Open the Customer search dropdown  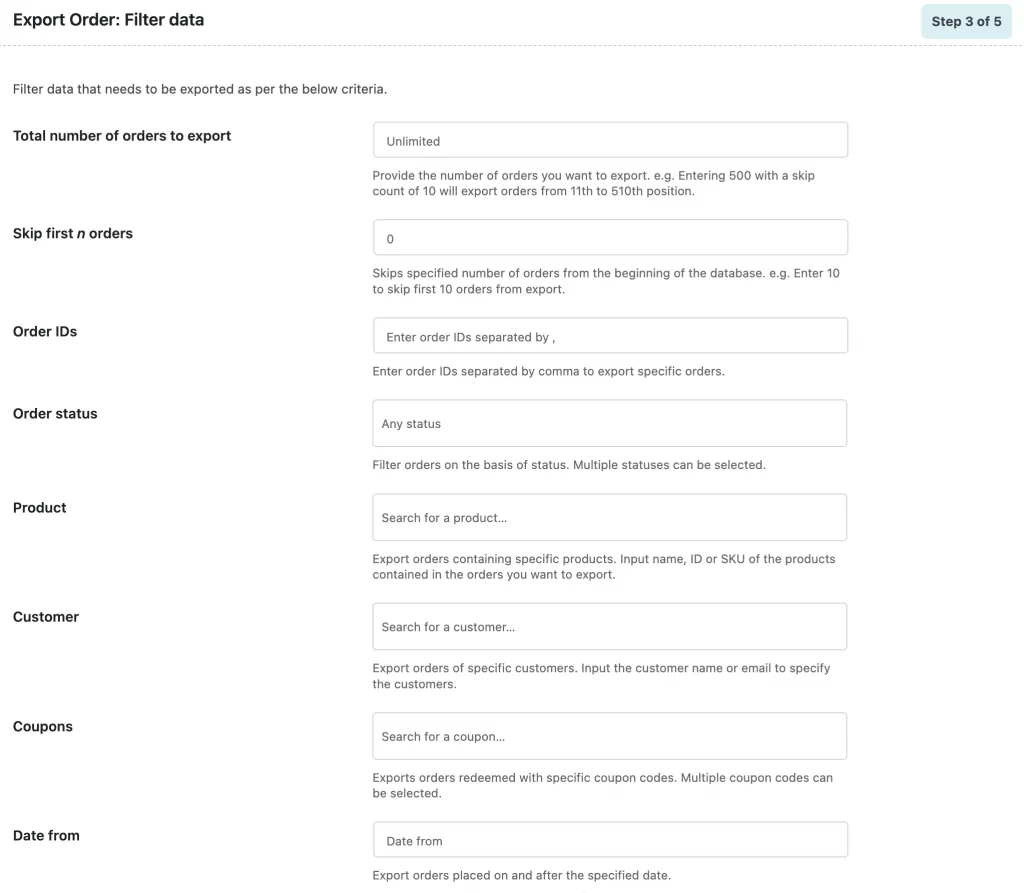[610, 626]
